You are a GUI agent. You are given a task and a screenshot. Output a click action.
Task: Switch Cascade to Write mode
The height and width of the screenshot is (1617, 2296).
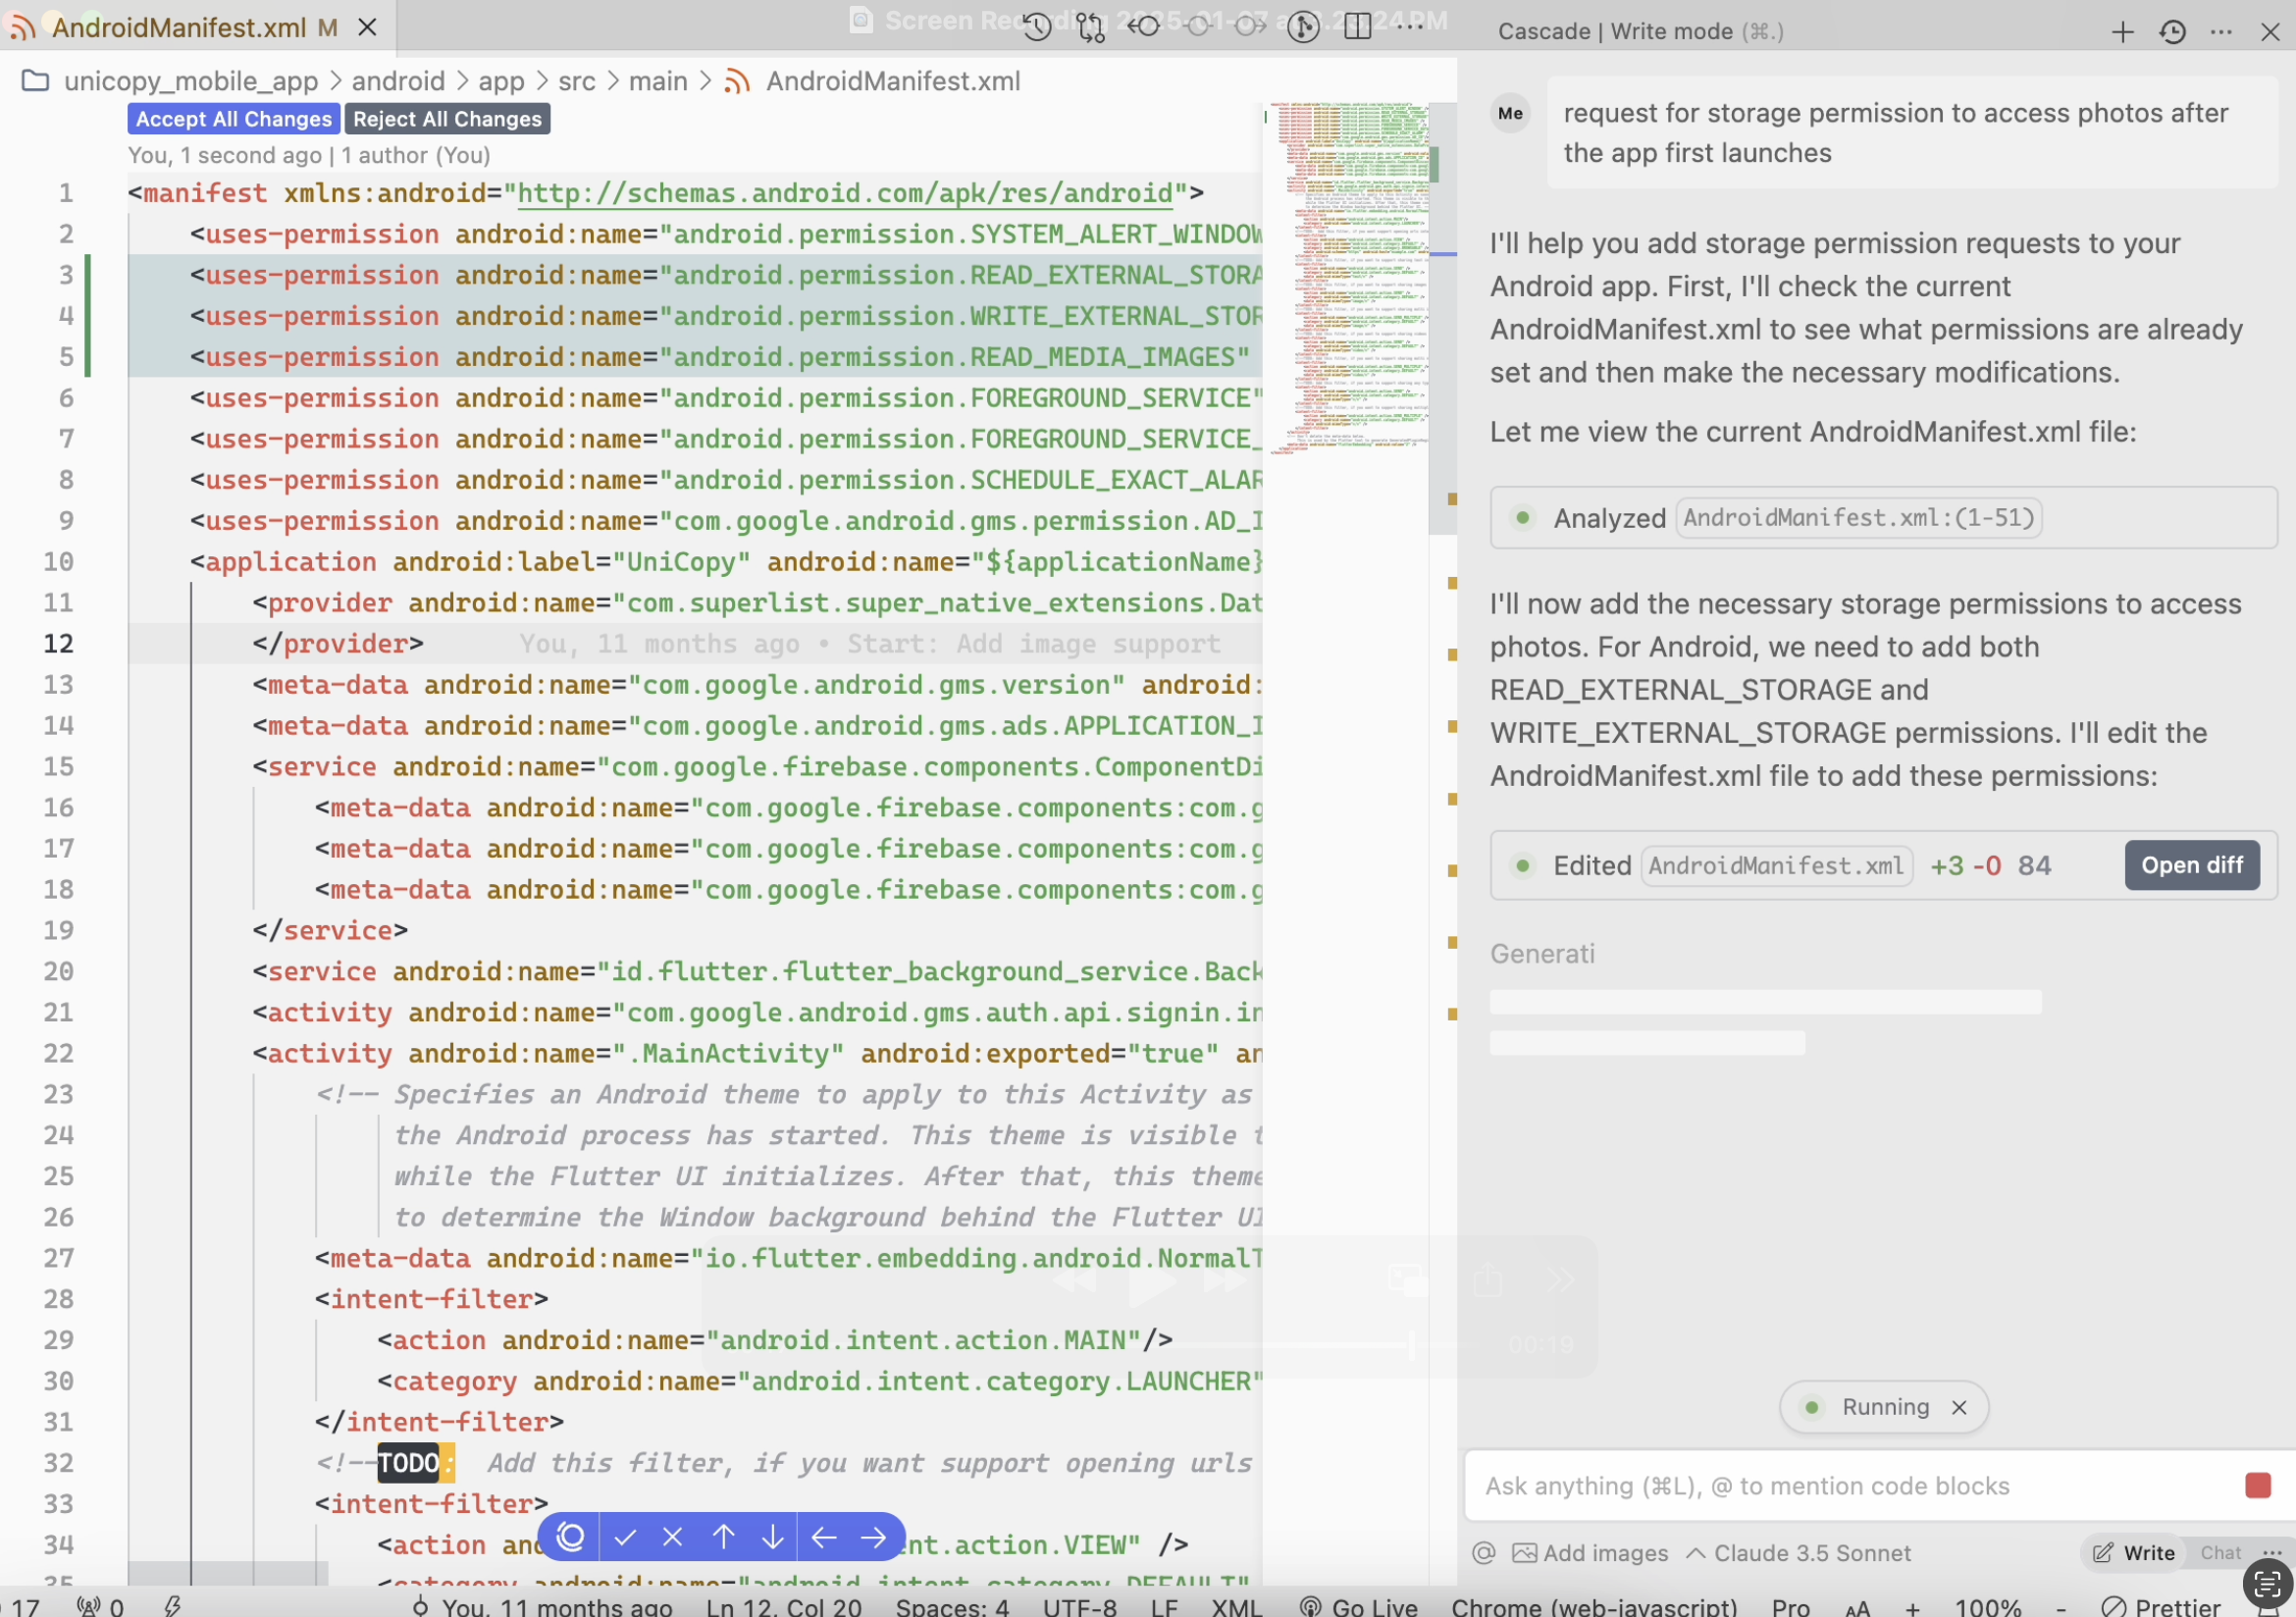pos(2134,1552)
